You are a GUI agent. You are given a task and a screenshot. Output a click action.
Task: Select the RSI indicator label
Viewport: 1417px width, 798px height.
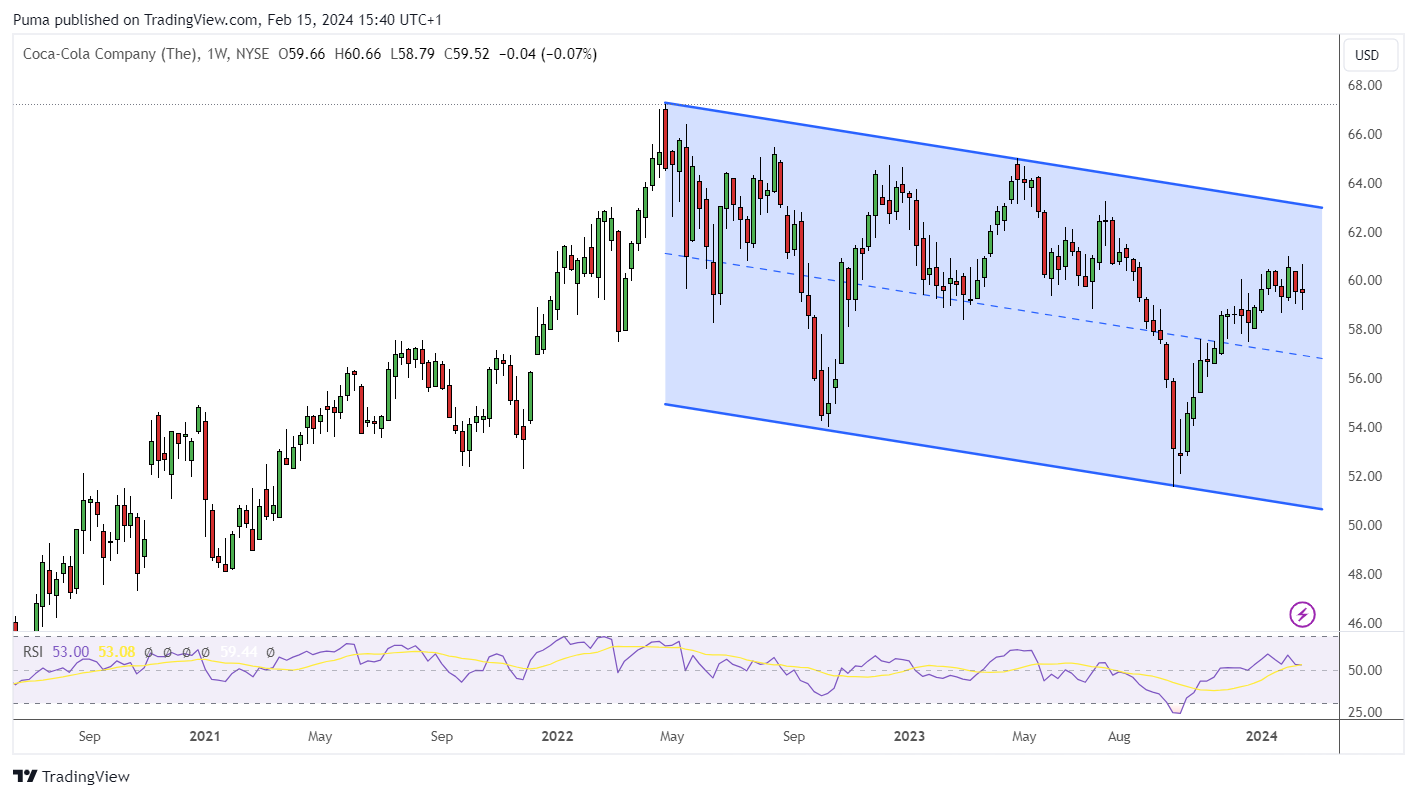point(35,652)
